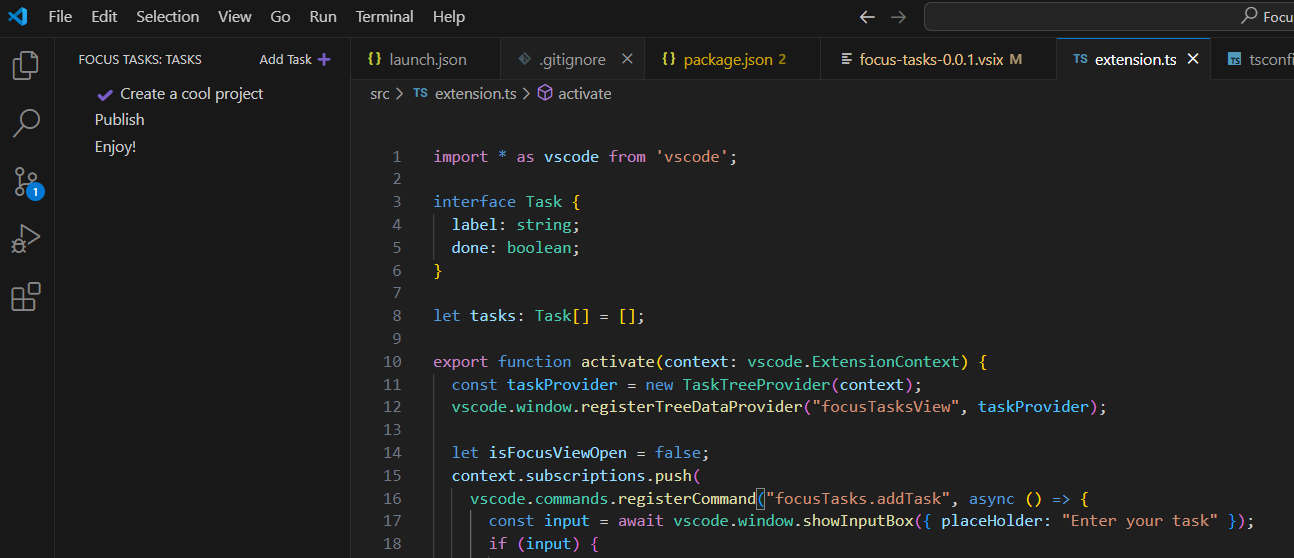Open the Help menu
Image resolution: width=1294 pixels, height=558 pixels.
449,17
